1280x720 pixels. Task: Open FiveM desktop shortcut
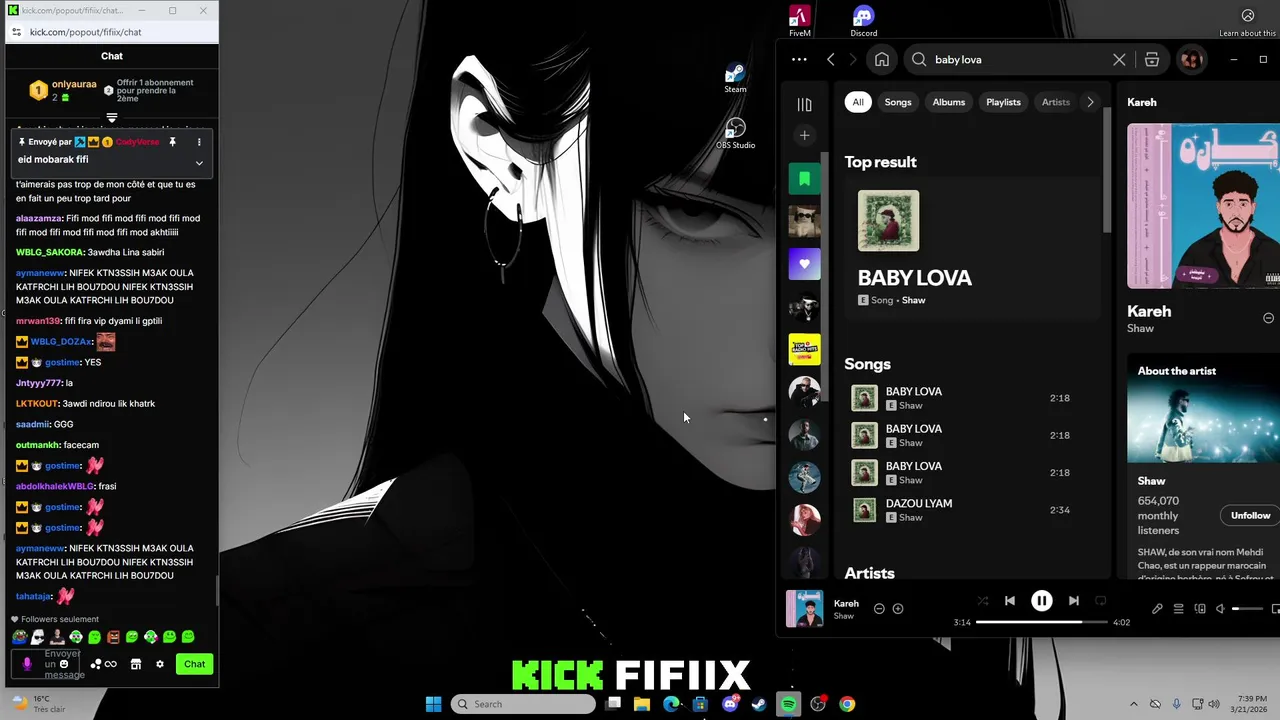point(799,20)
